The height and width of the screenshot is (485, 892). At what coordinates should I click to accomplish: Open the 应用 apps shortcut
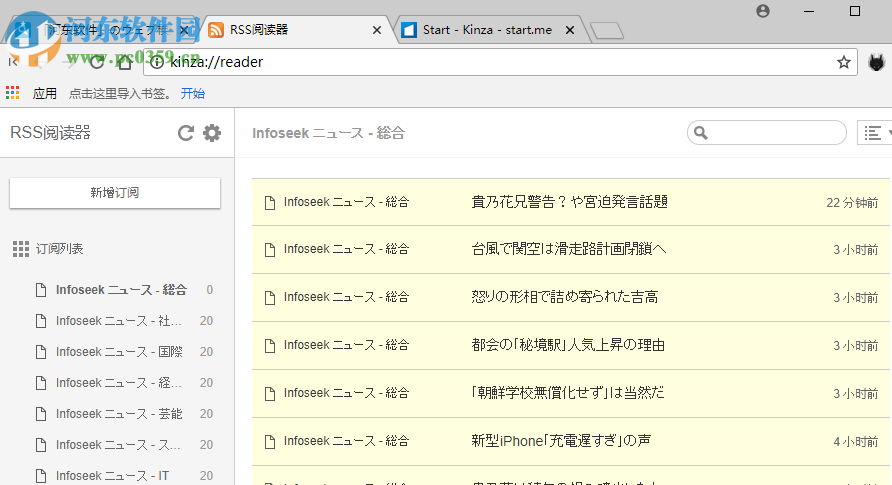(x=31, y=93)
